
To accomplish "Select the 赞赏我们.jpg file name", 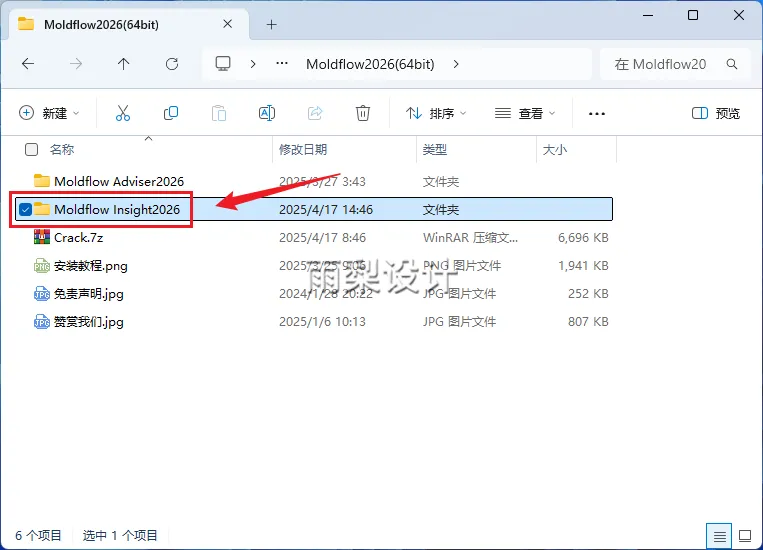I will [x=89, y=322].
